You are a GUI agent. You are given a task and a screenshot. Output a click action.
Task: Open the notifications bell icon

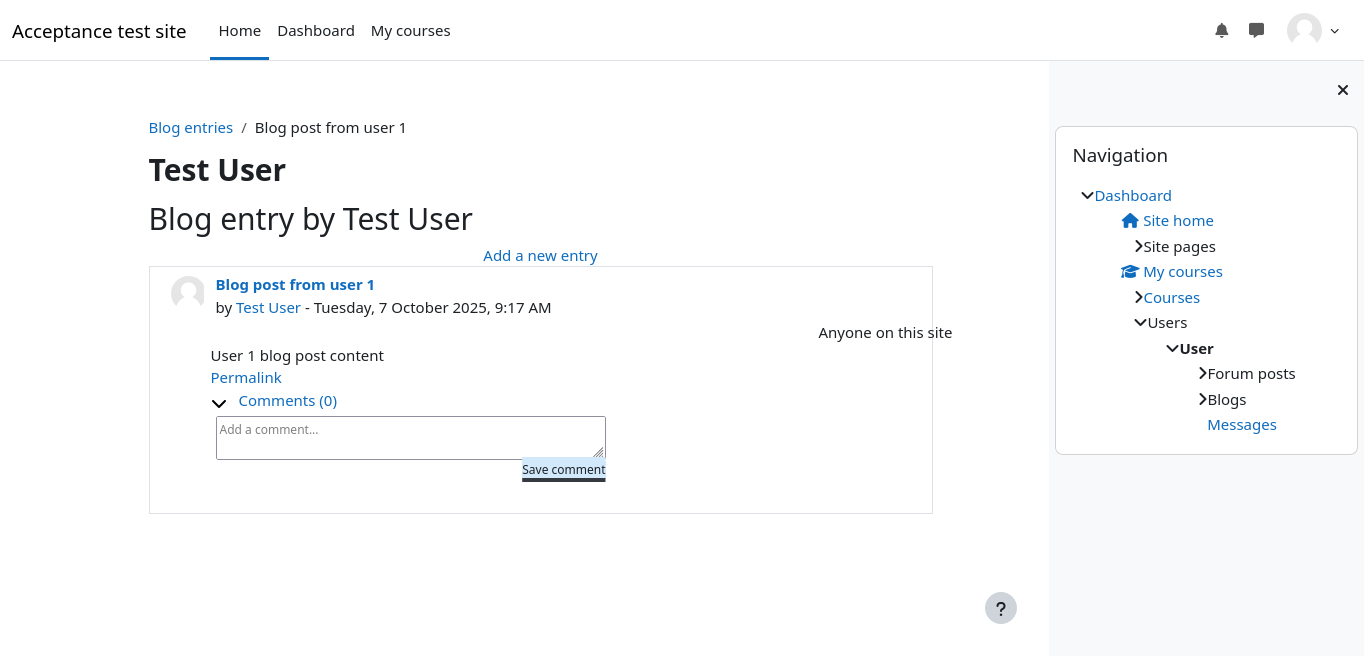1221,30
